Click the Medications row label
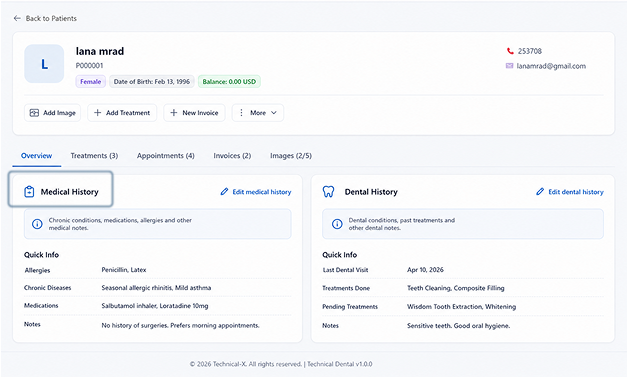Screen dimensions: 627x377 41,306
